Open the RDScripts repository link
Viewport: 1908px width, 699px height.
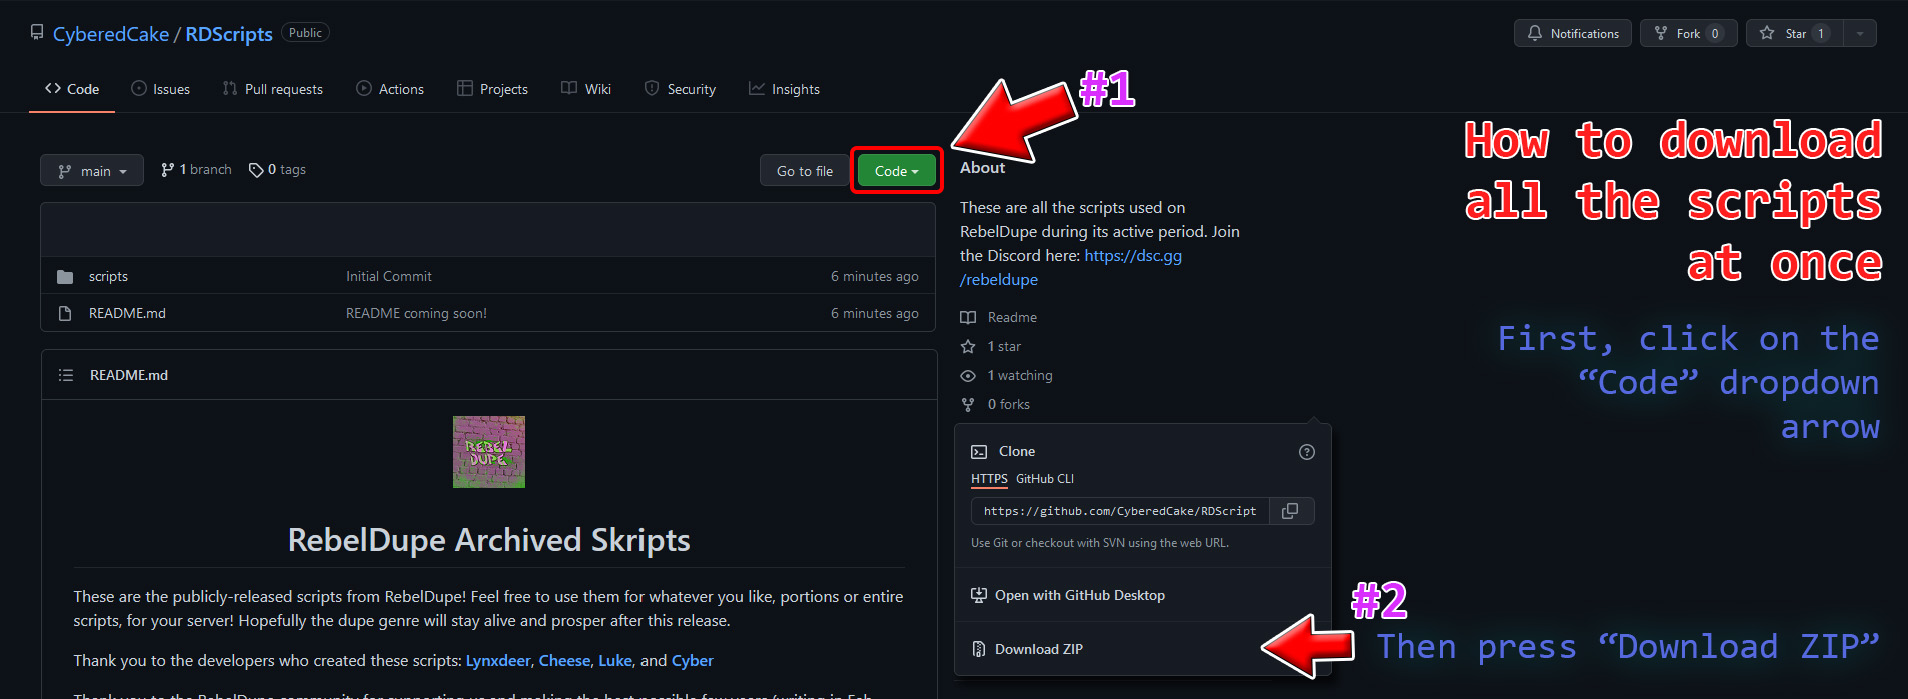[229, 34]
